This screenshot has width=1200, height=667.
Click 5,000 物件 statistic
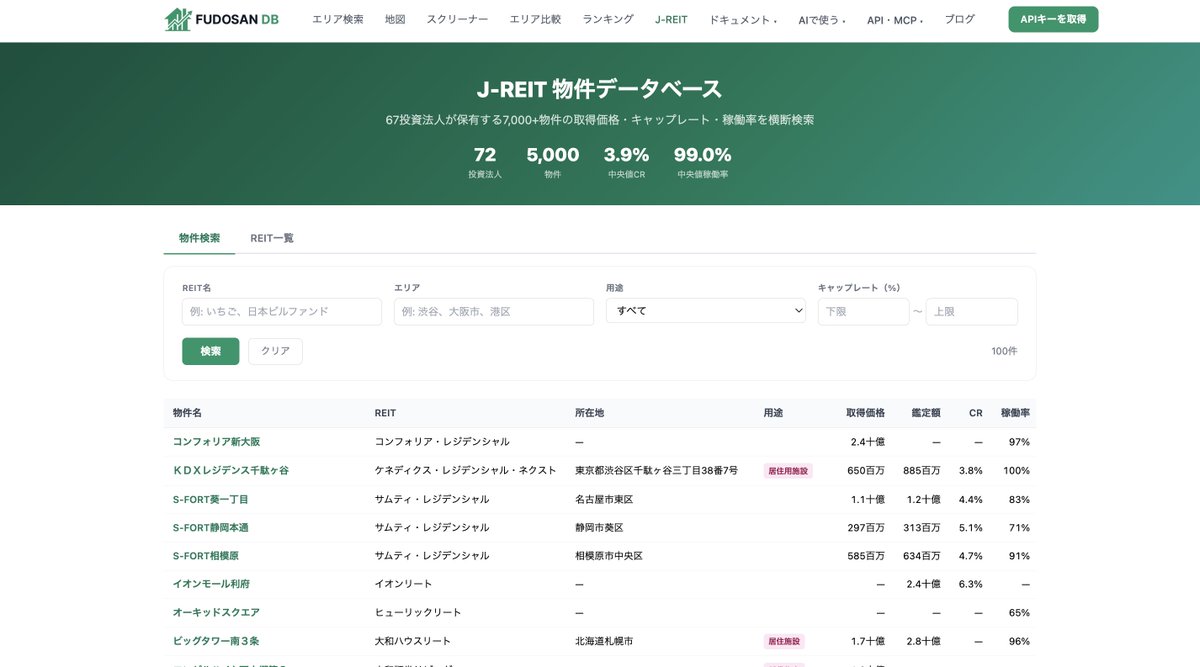(x=553, y=161)
